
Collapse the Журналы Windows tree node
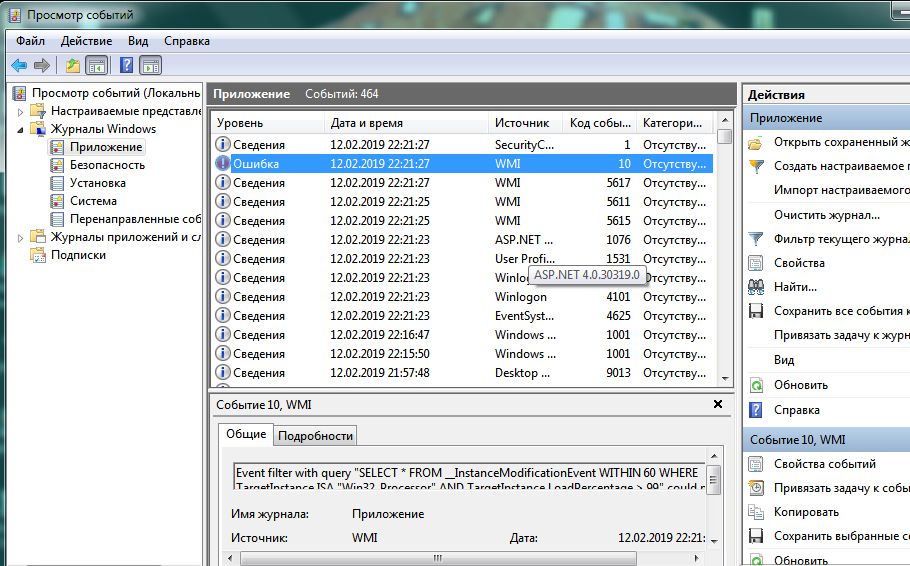tap(20, 129)
